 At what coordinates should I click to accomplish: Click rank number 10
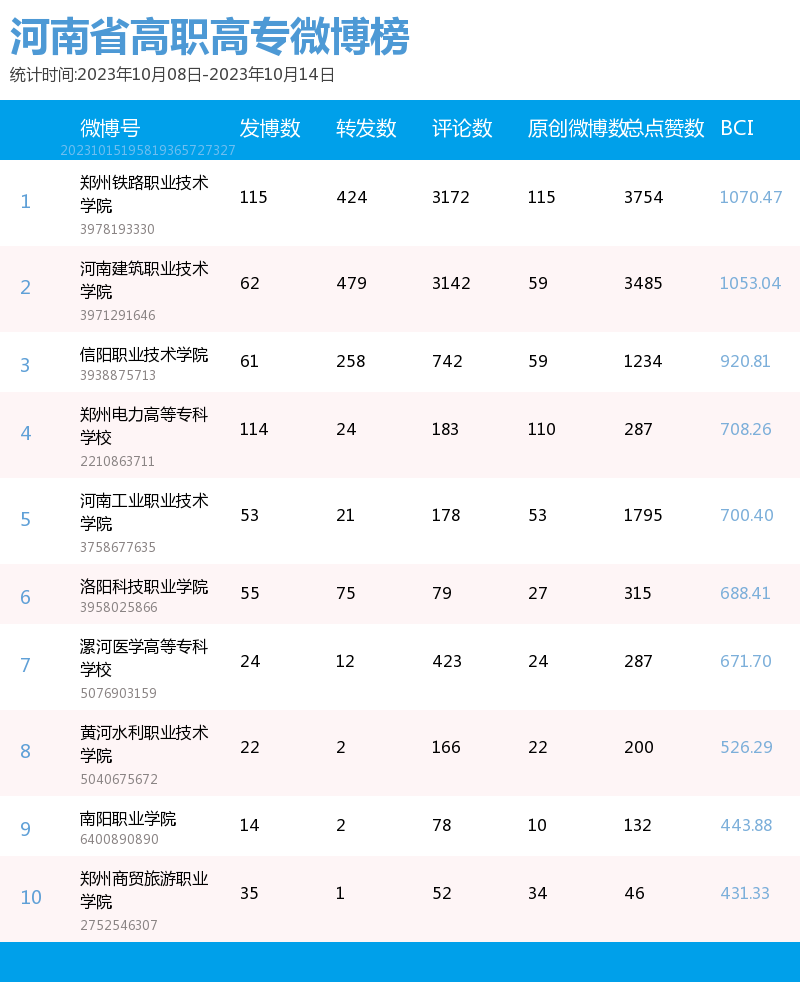click(x=31, y=897)
